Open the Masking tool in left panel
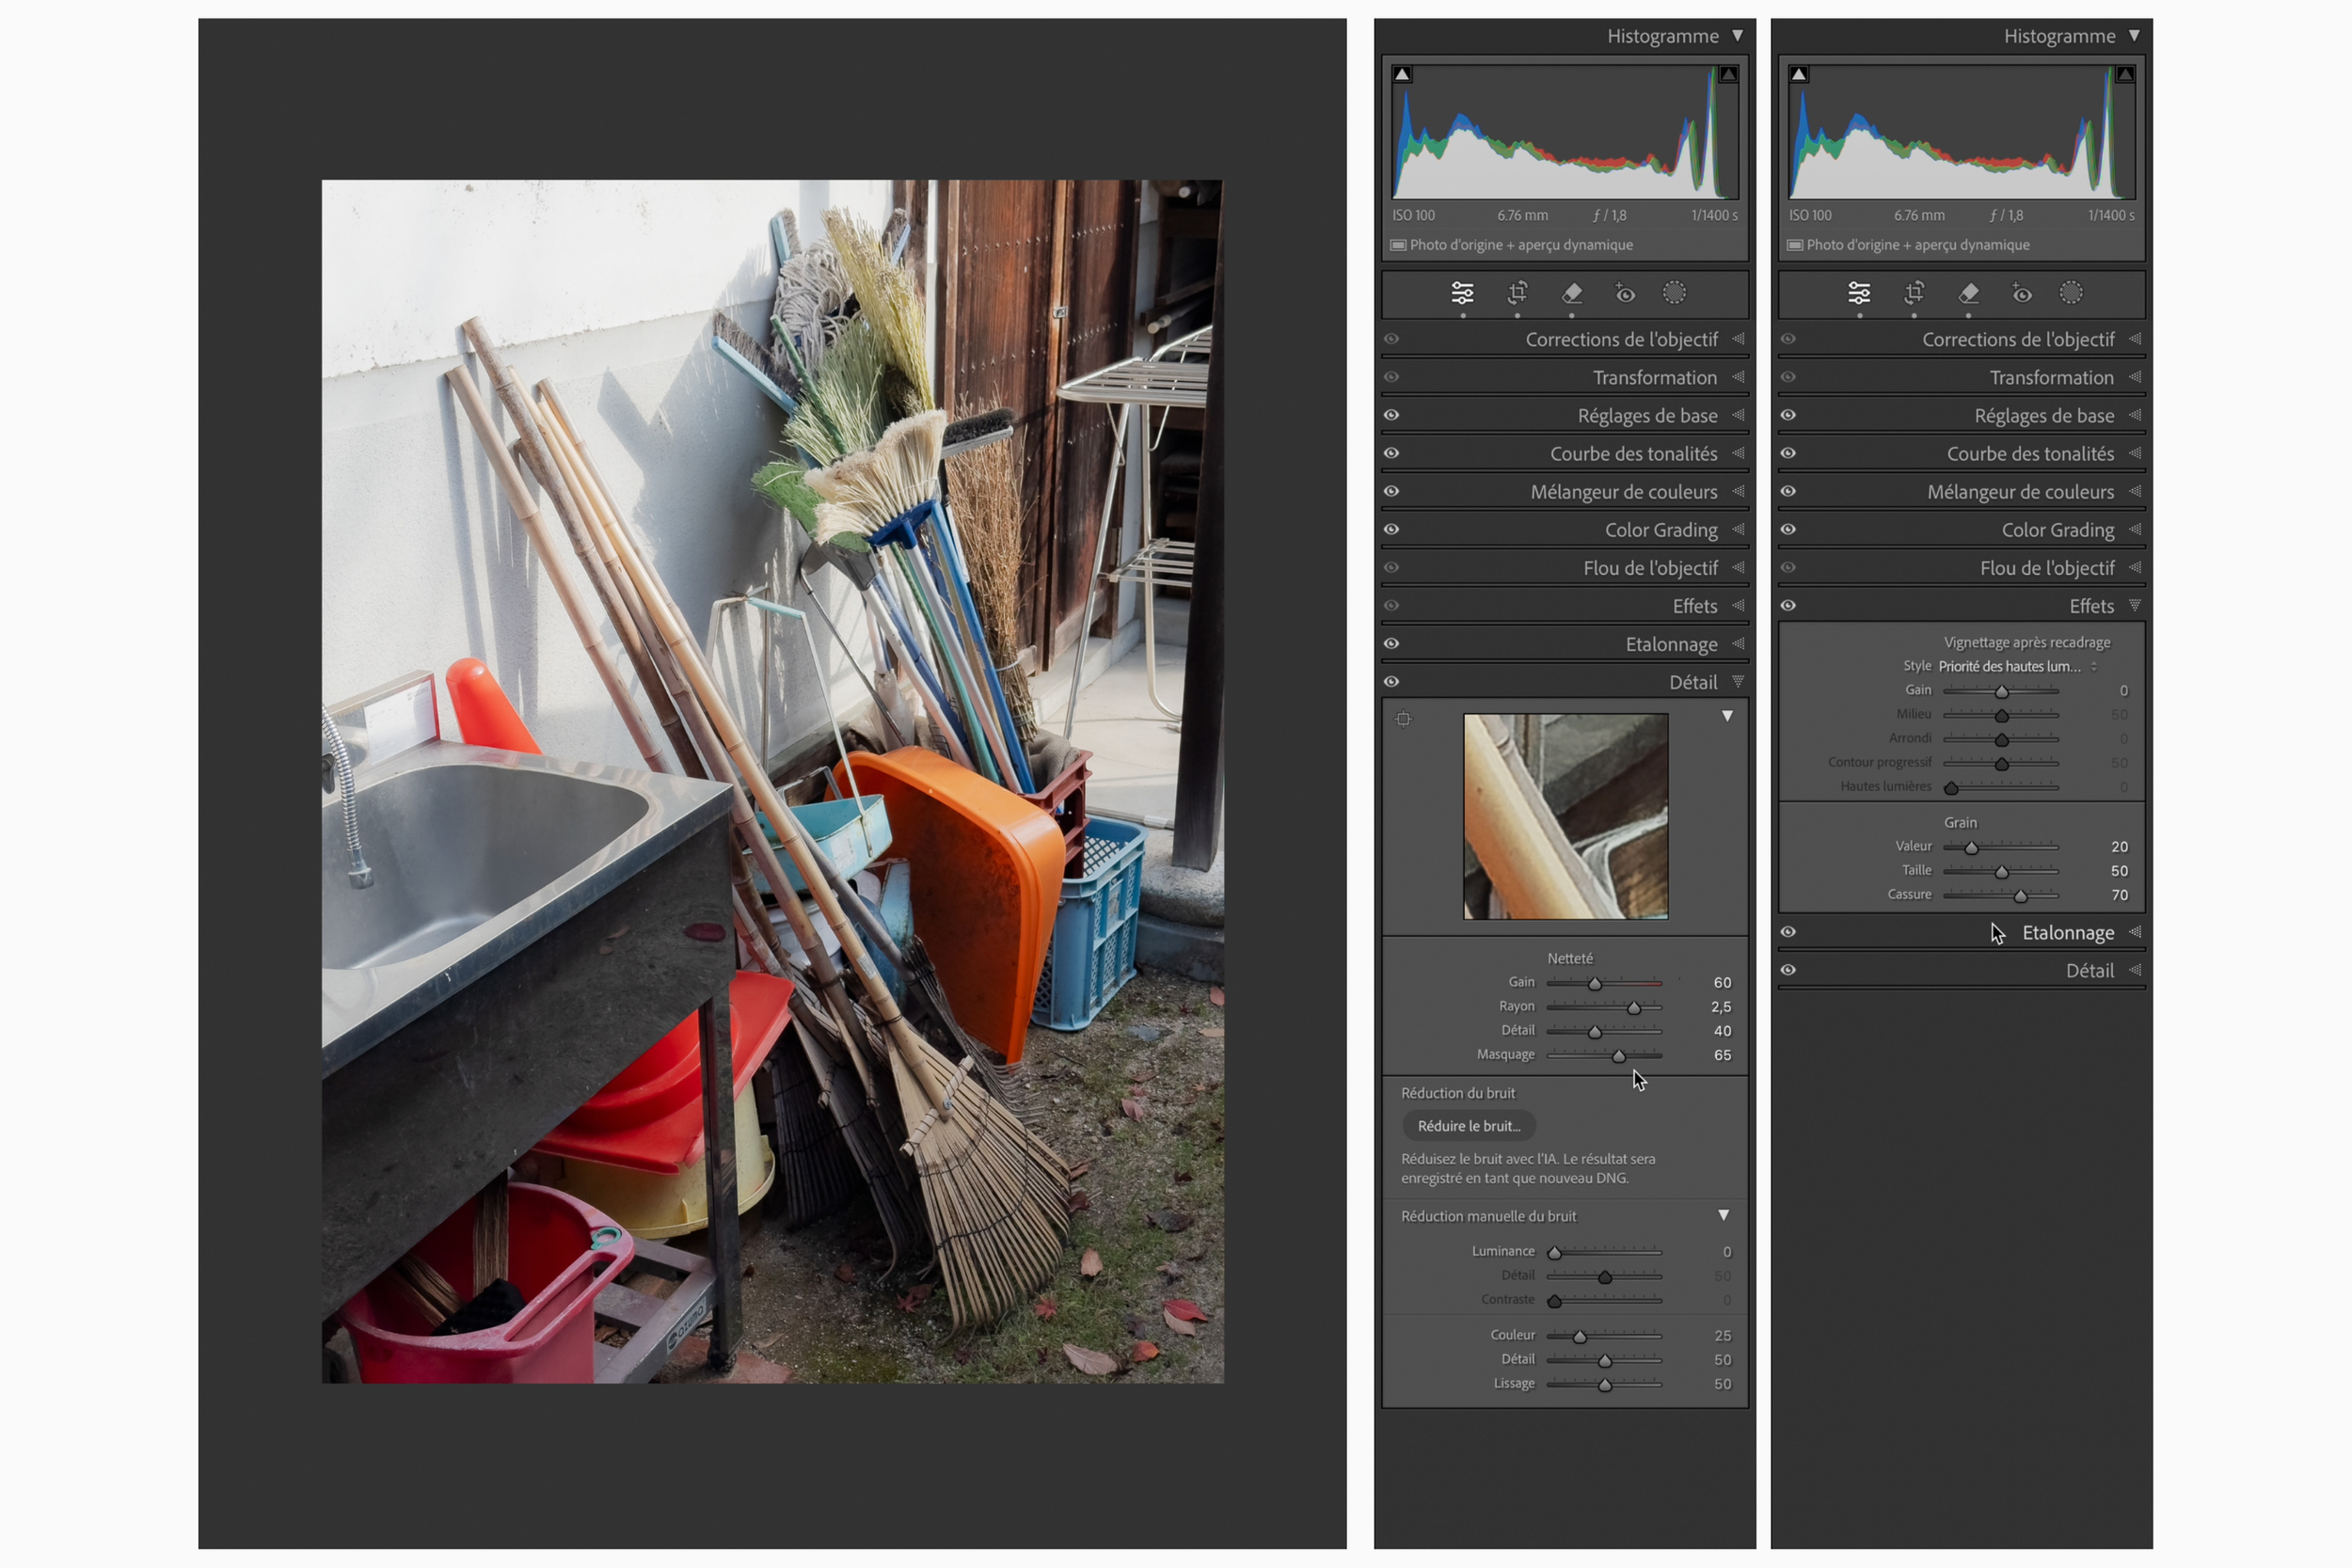The height and width of the screenshot is (1568, 2352). [1674, 293]
